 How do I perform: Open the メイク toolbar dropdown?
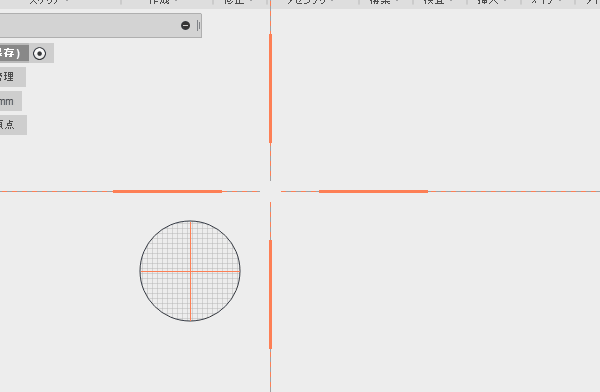click(546, 2)
